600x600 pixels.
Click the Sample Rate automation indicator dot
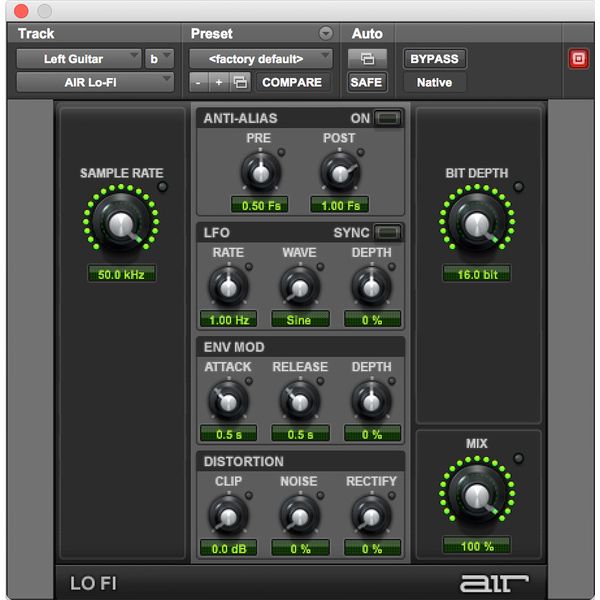(163, 187)
